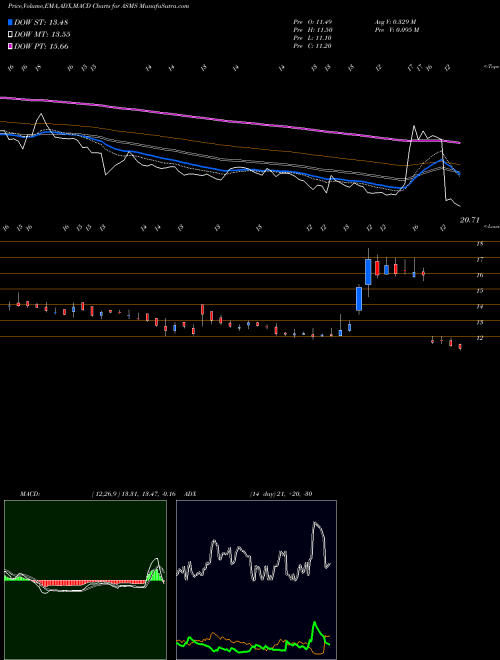Click the price axis label 16
The image size is (500, 660).
(x=479, y=275)
